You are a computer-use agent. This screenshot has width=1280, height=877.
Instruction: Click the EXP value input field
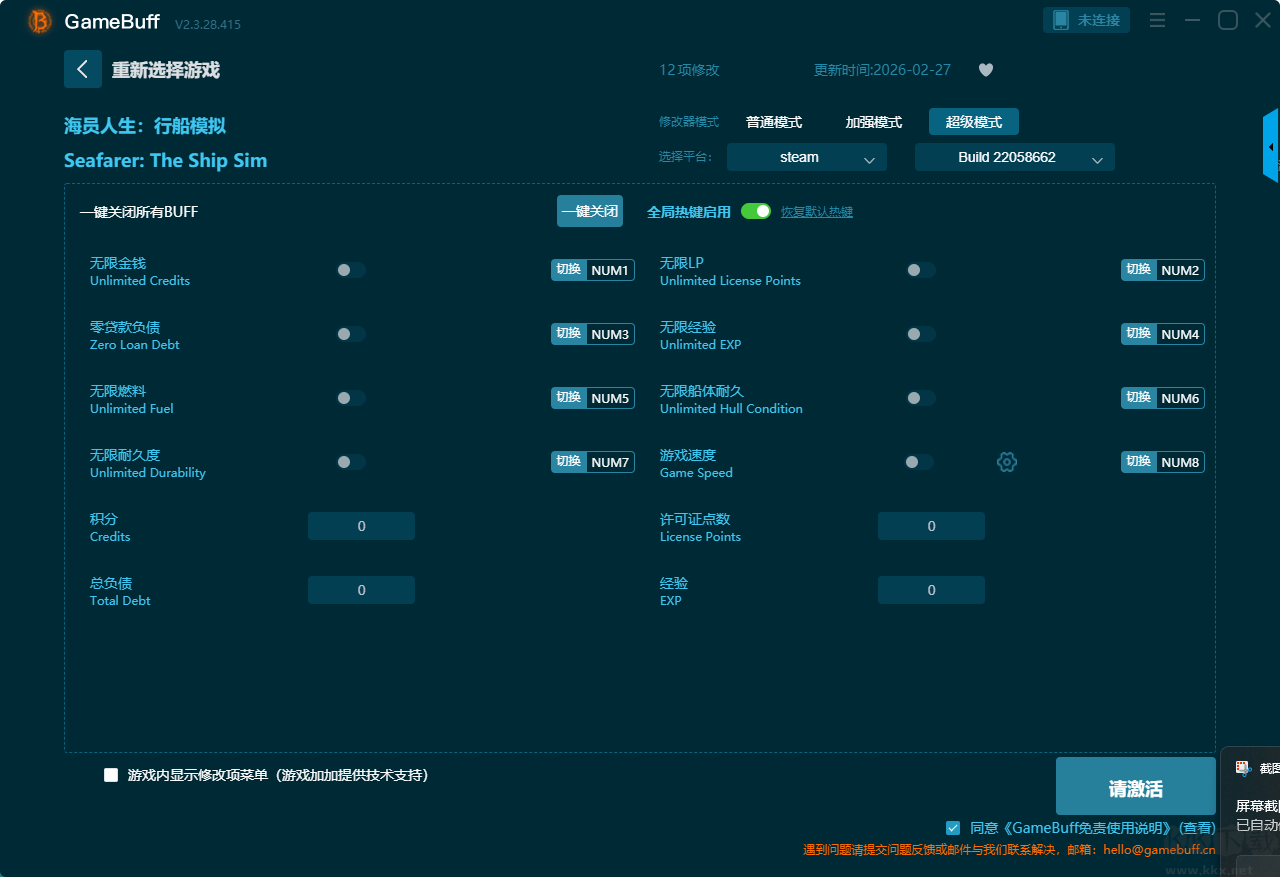pos(931,590)
